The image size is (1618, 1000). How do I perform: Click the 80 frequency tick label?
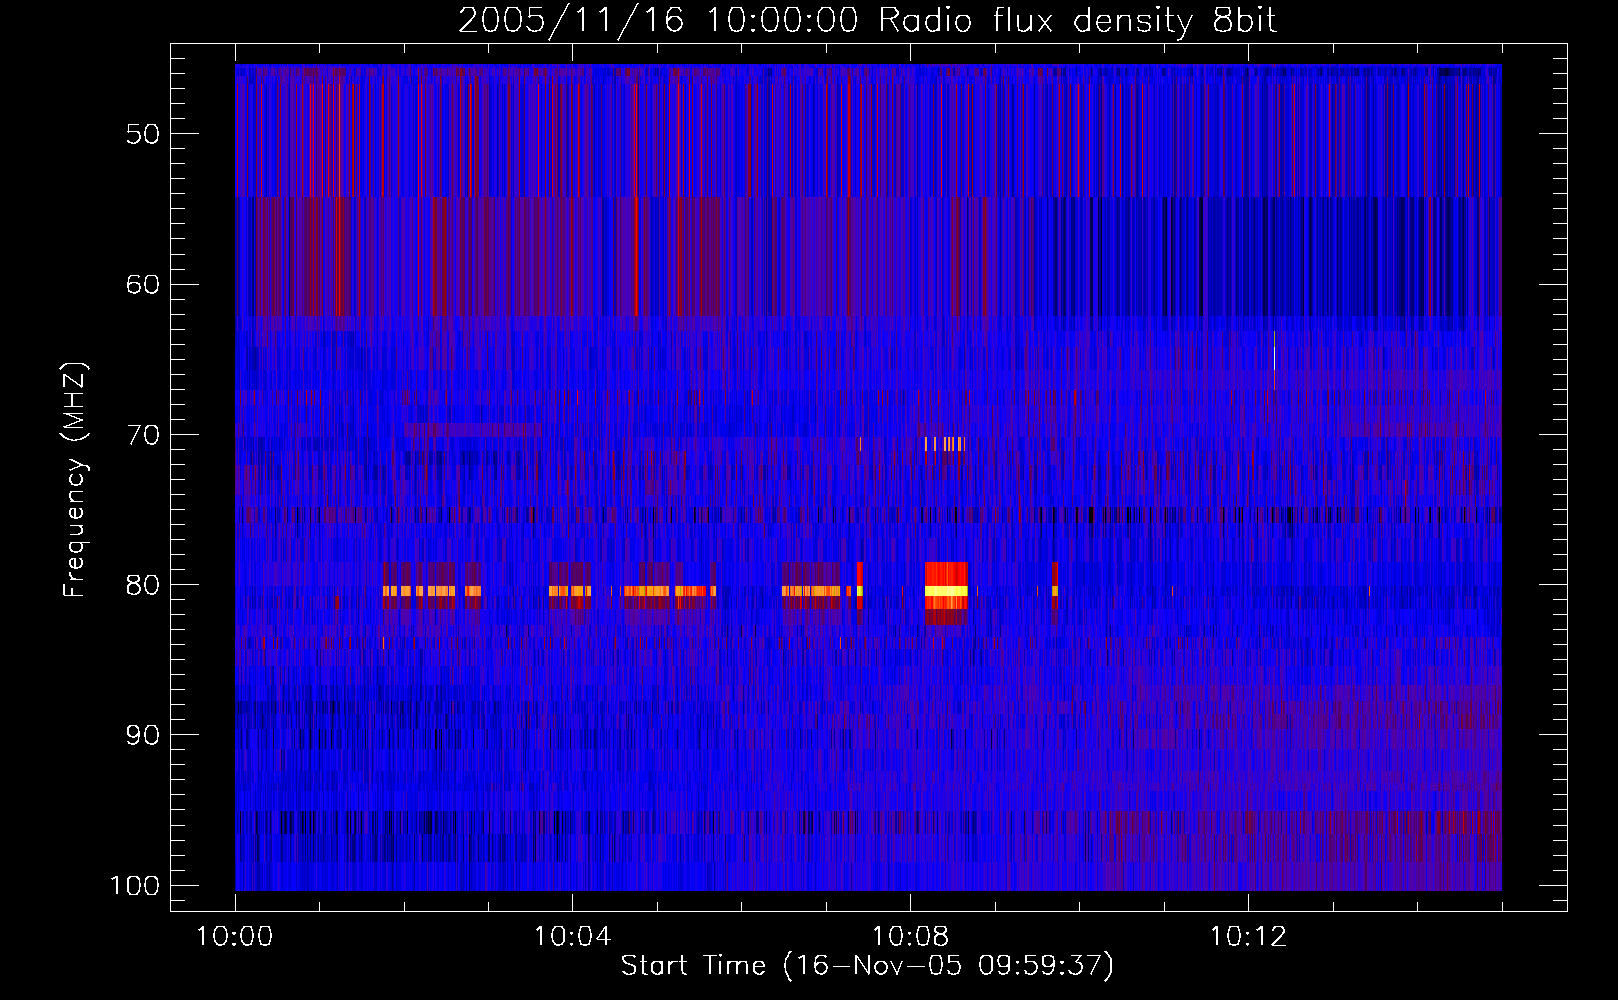143,585
